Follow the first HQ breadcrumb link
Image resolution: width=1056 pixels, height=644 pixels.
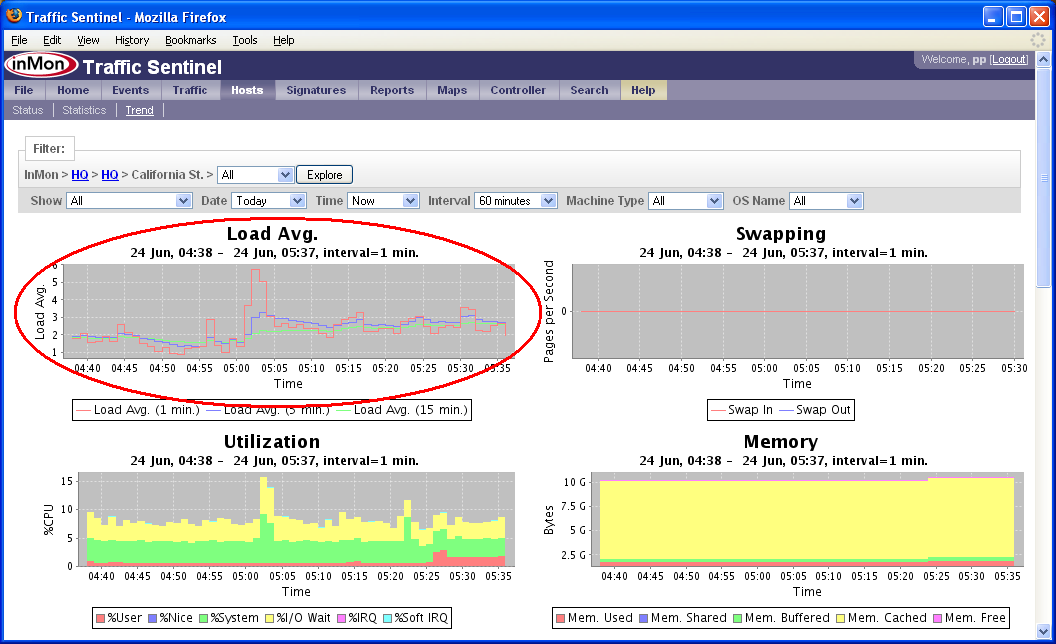pos(79,175)
